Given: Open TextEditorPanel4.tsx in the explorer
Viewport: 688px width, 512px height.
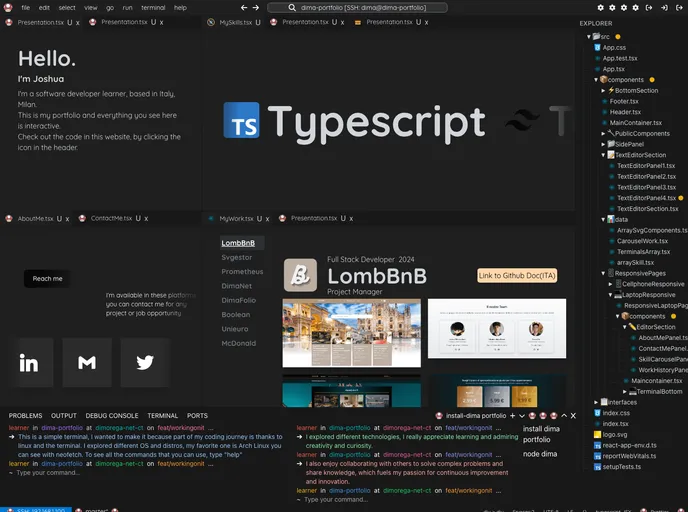Looking at the screenshot, I should pyautogui.click(x=646, y=198).
